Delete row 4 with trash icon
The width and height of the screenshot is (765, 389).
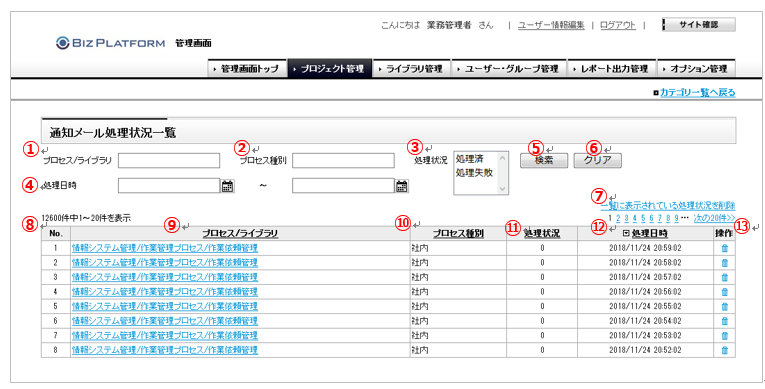(x=725, y=292)
